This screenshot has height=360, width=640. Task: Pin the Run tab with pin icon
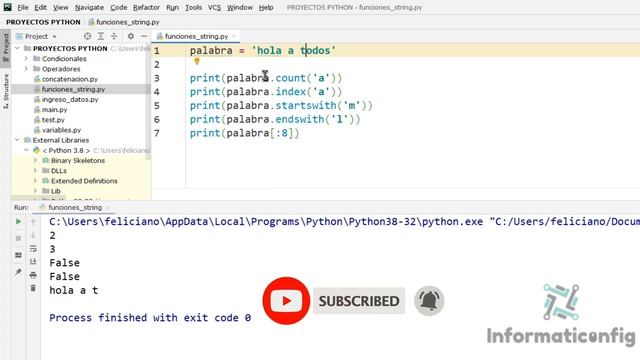click(x=18, y=272)
